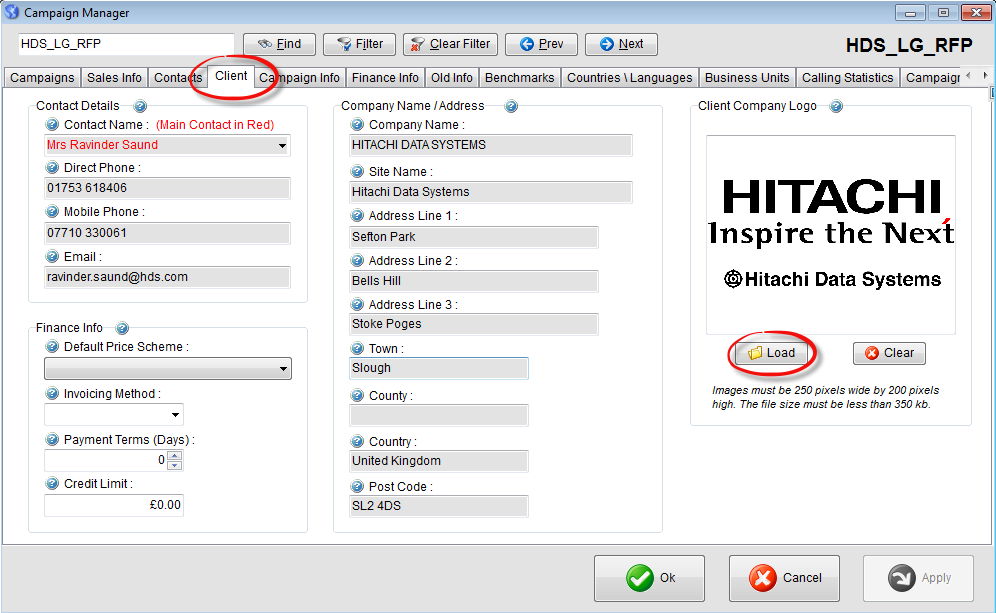Switch to Countries \ Languages tab

pos(629,77)
